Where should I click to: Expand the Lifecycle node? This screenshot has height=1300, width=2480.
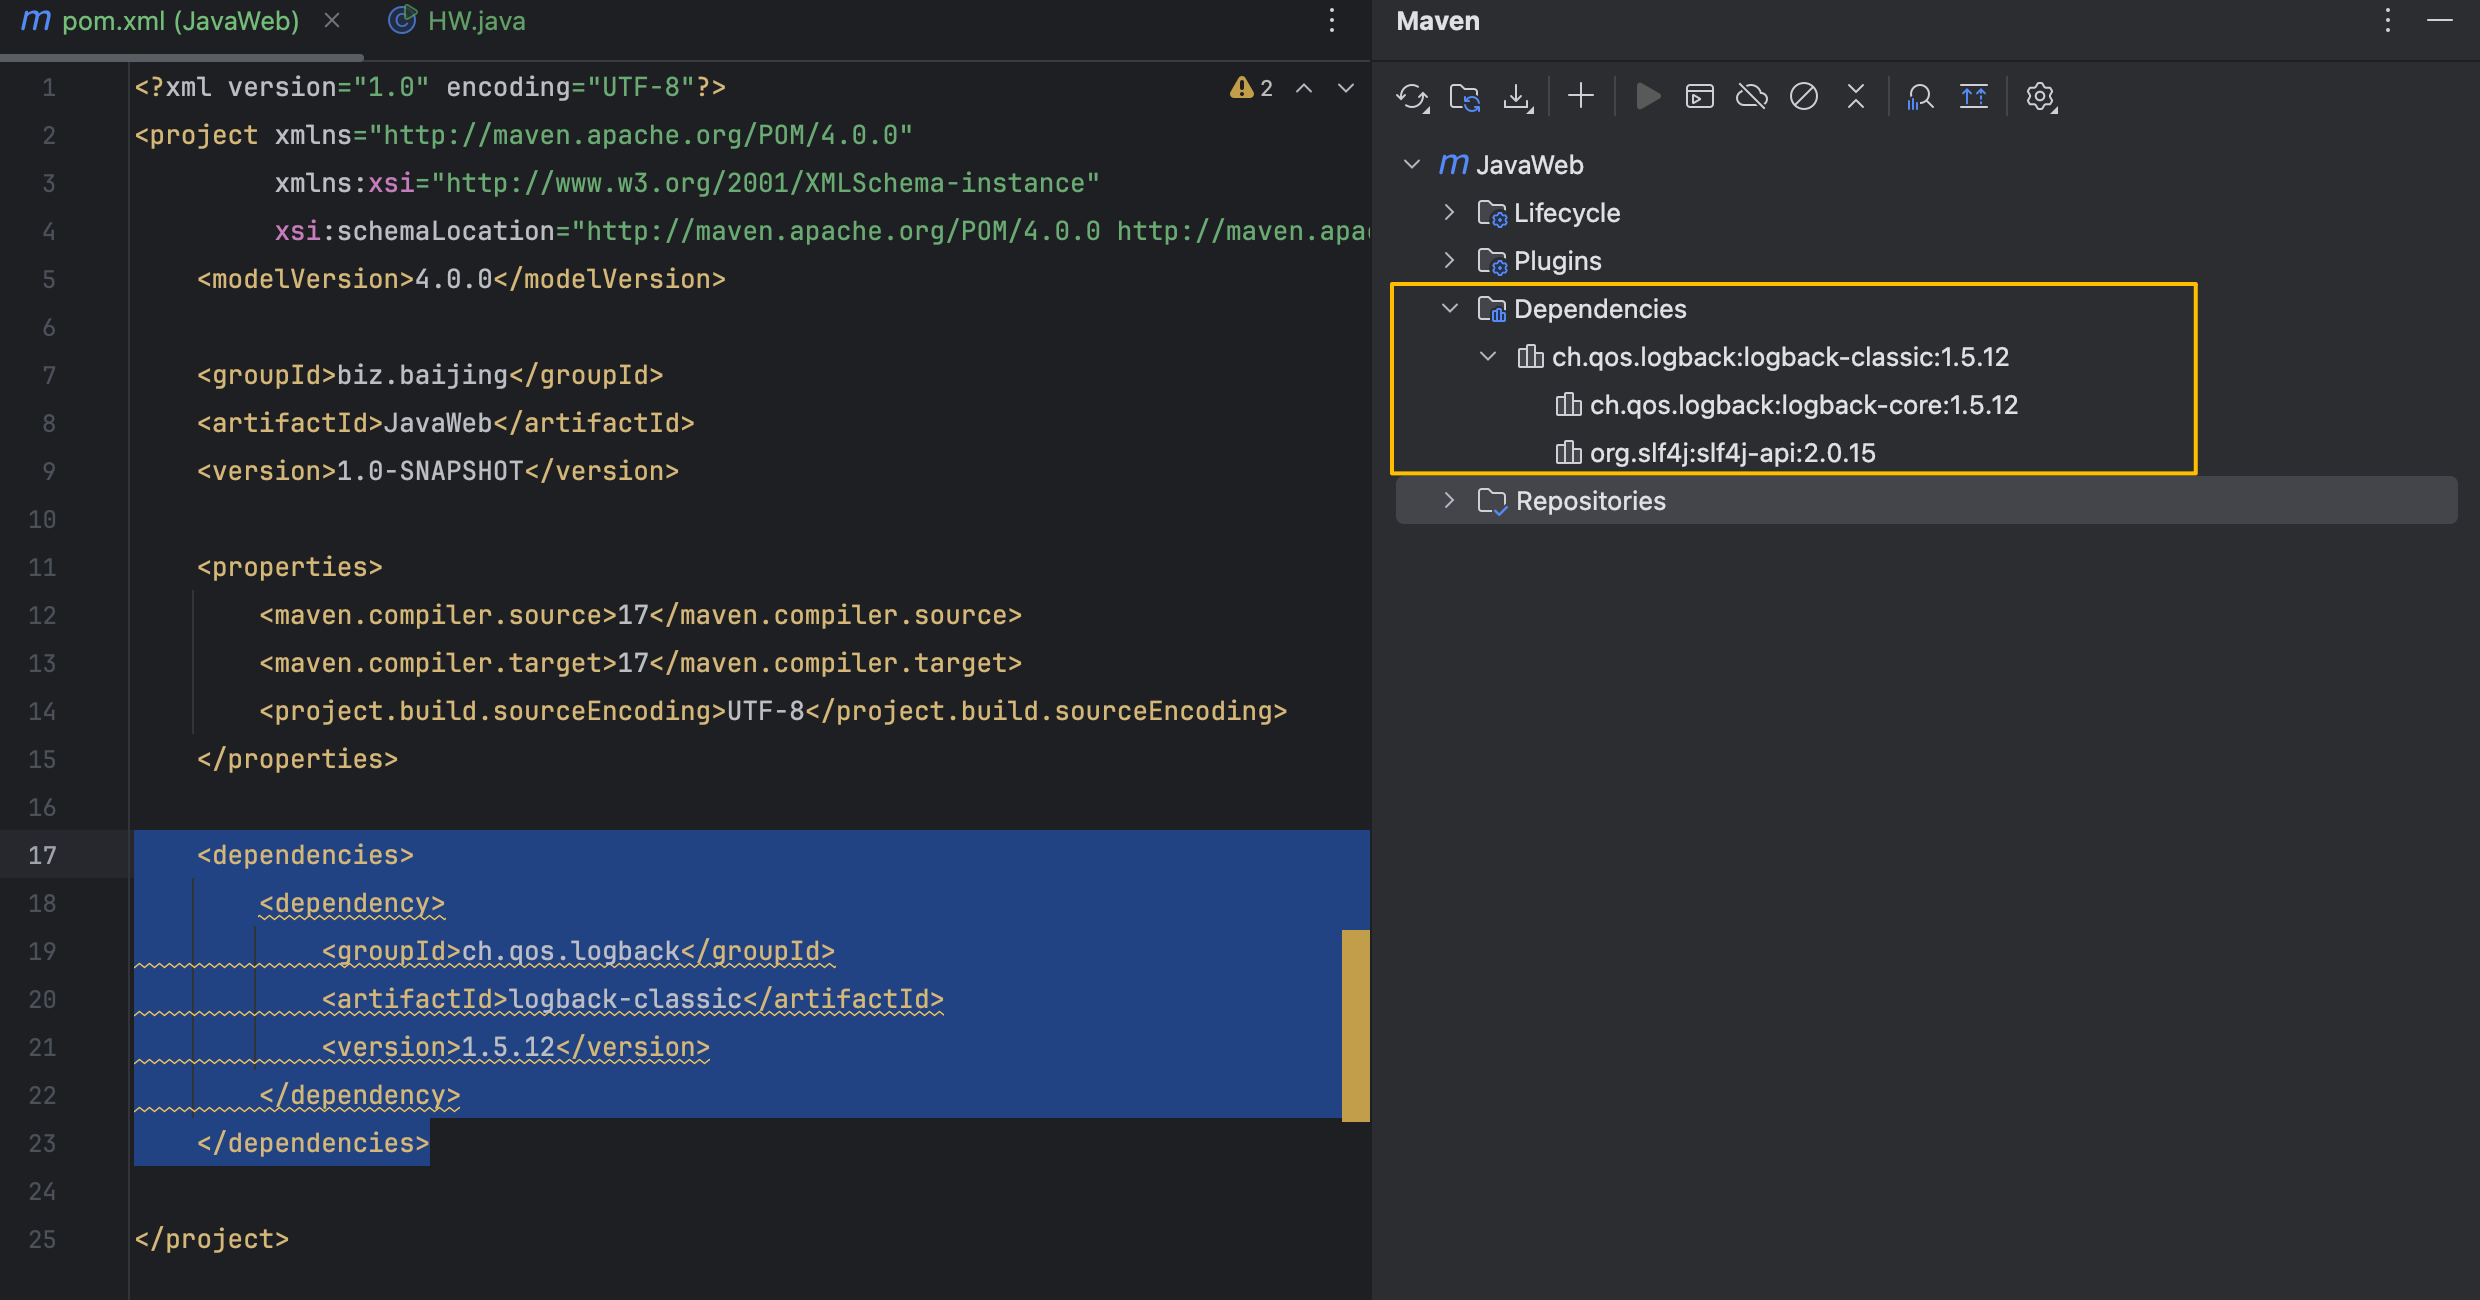pos(1449,212)
